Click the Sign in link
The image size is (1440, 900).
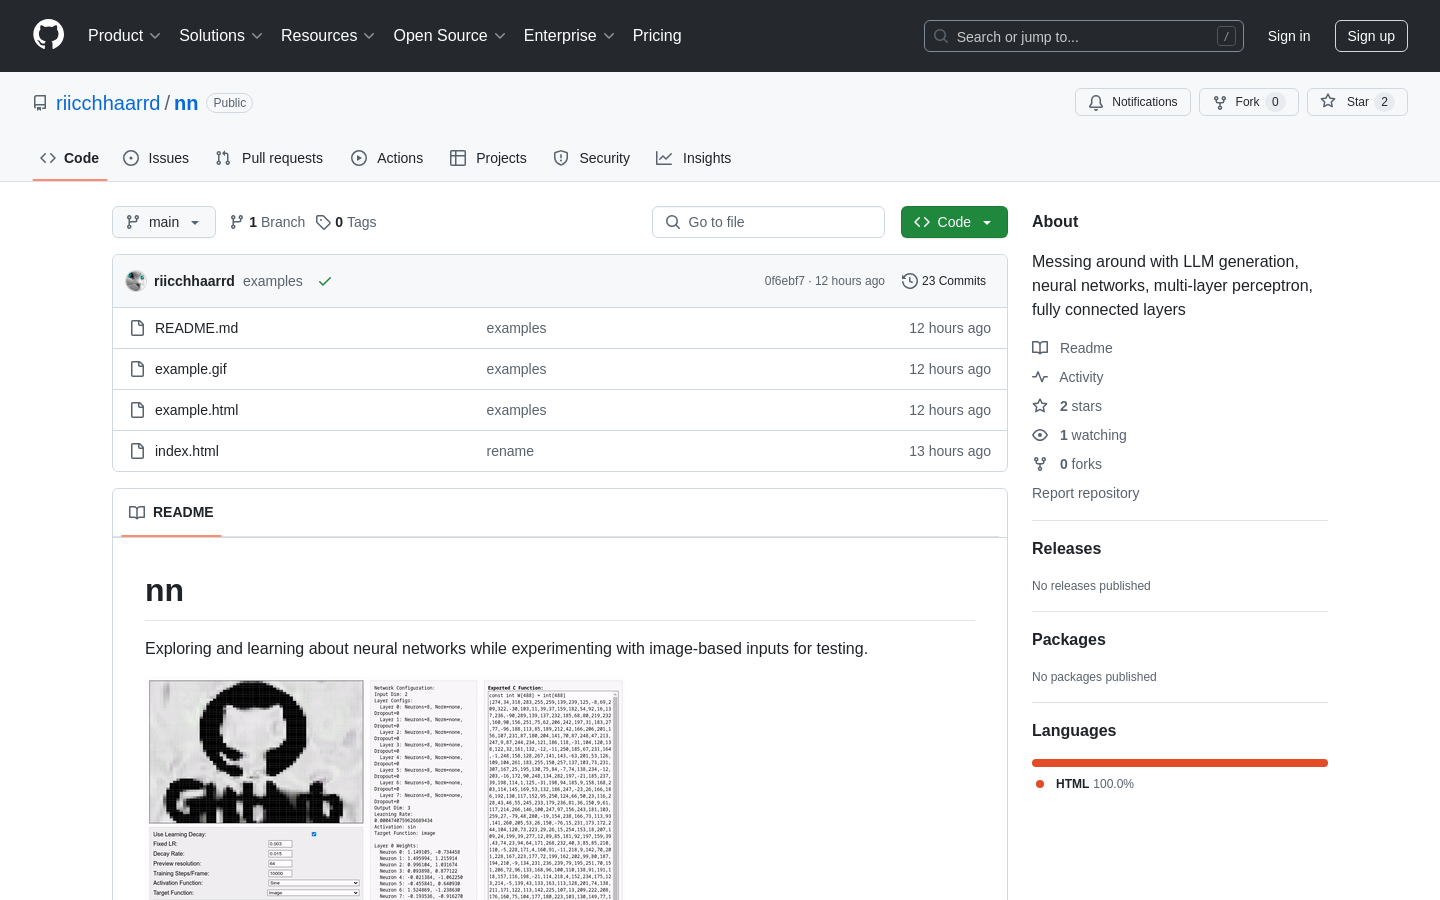tap(1289, 36)
